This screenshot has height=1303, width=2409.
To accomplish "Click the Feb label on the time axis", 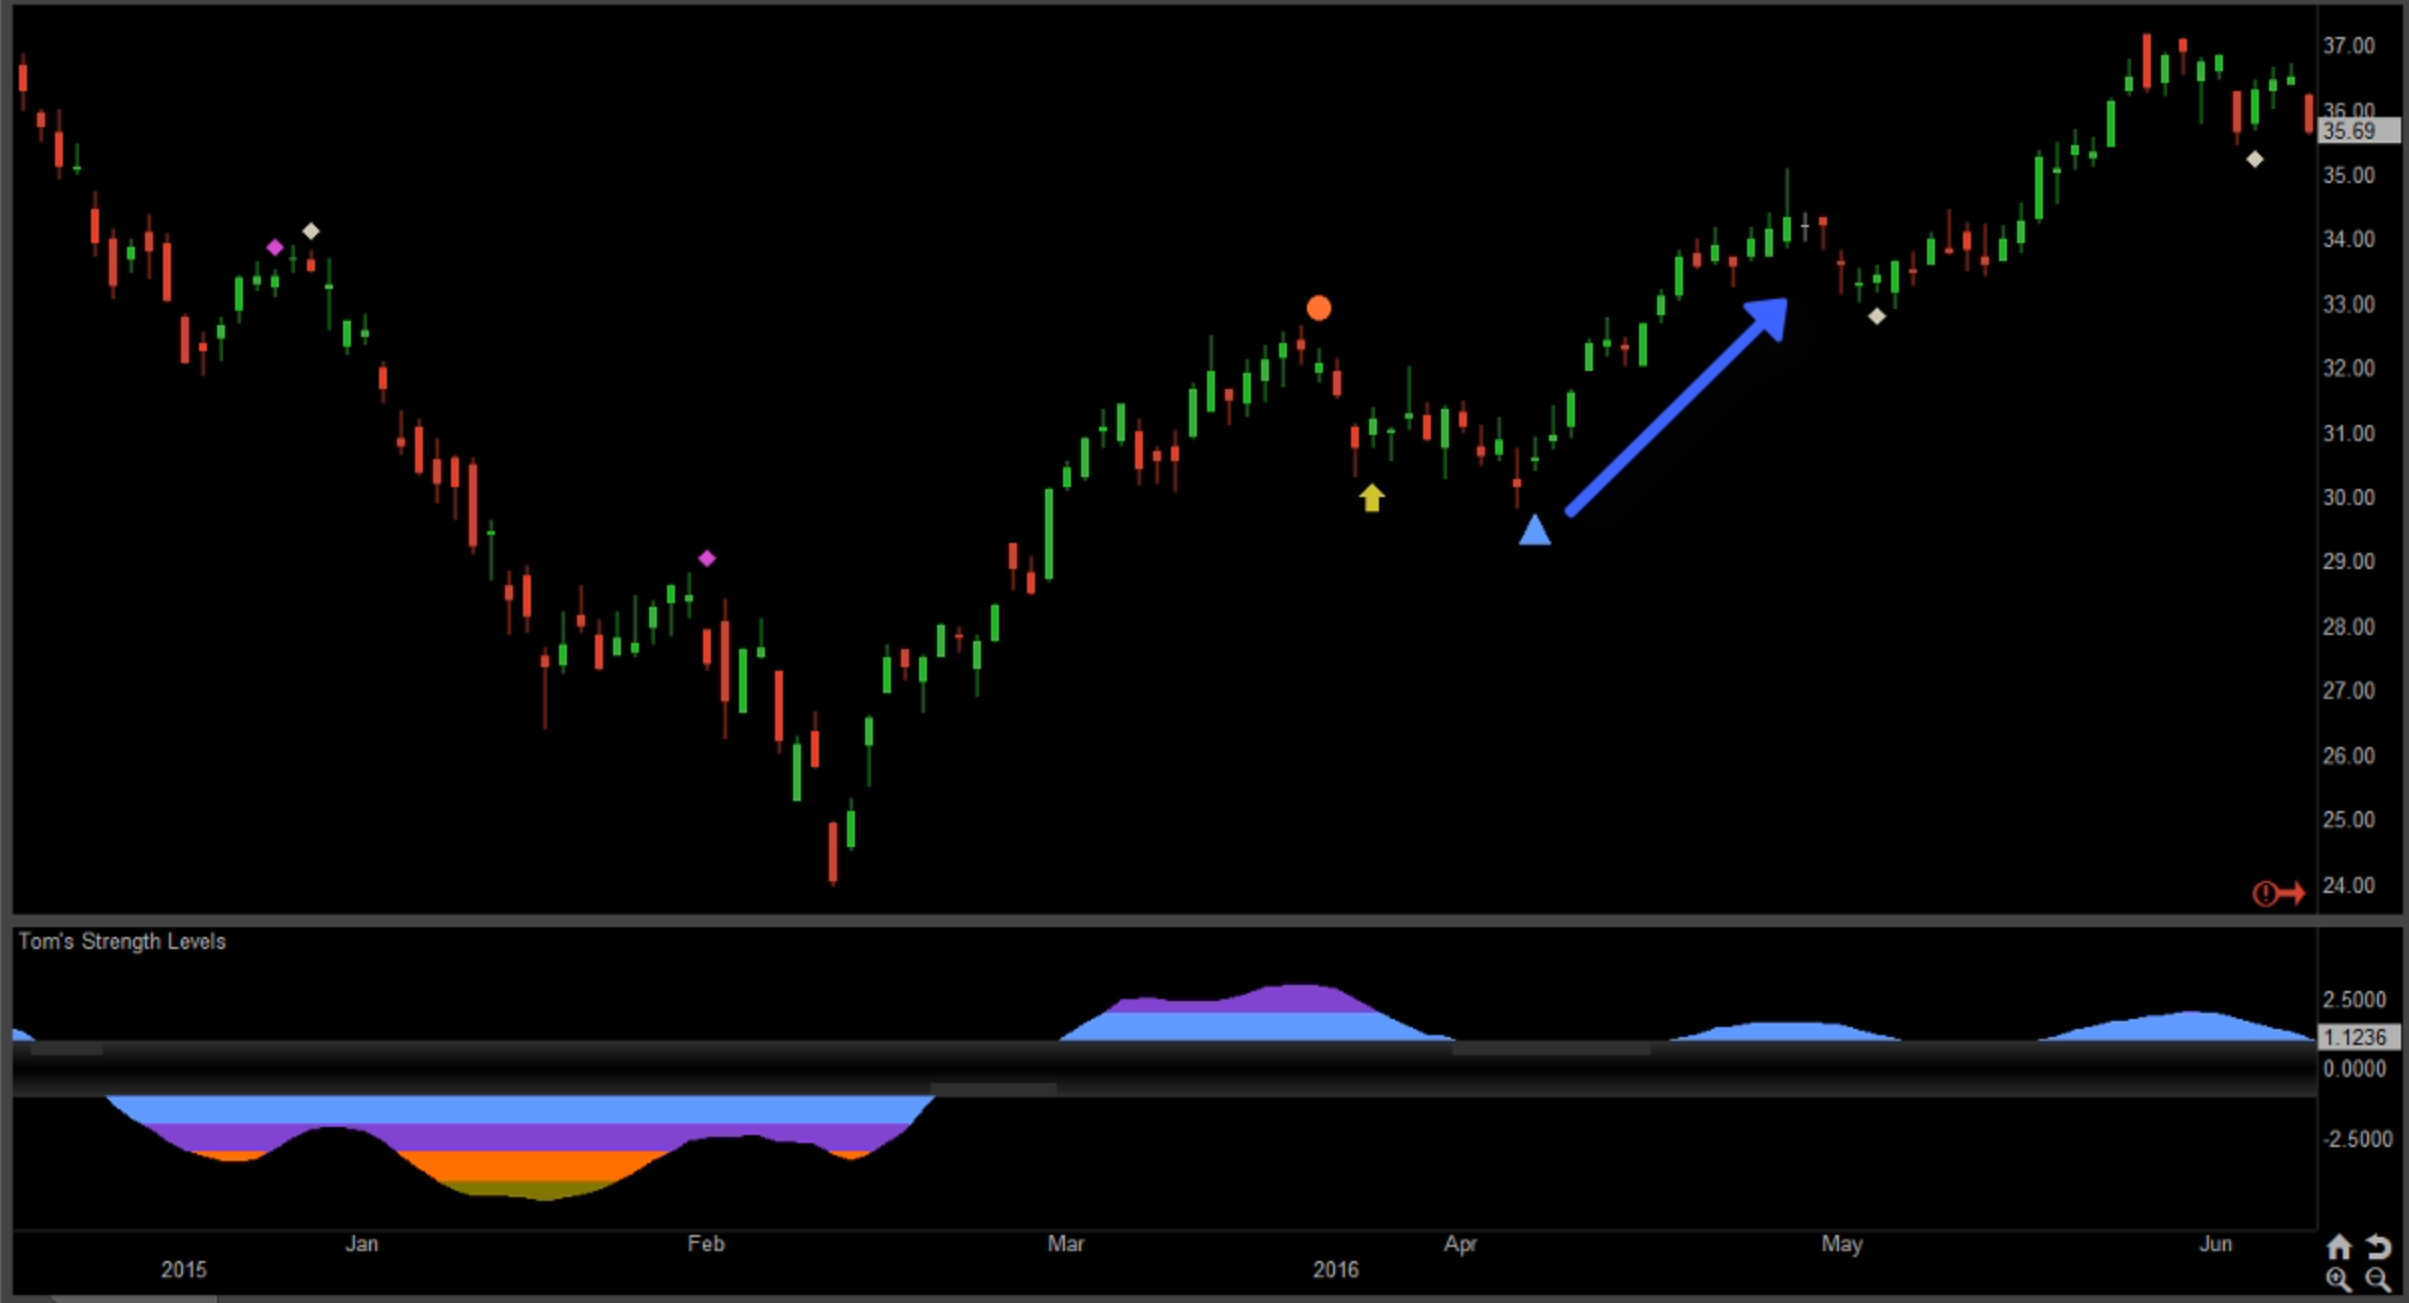I will pos(706,1244).
